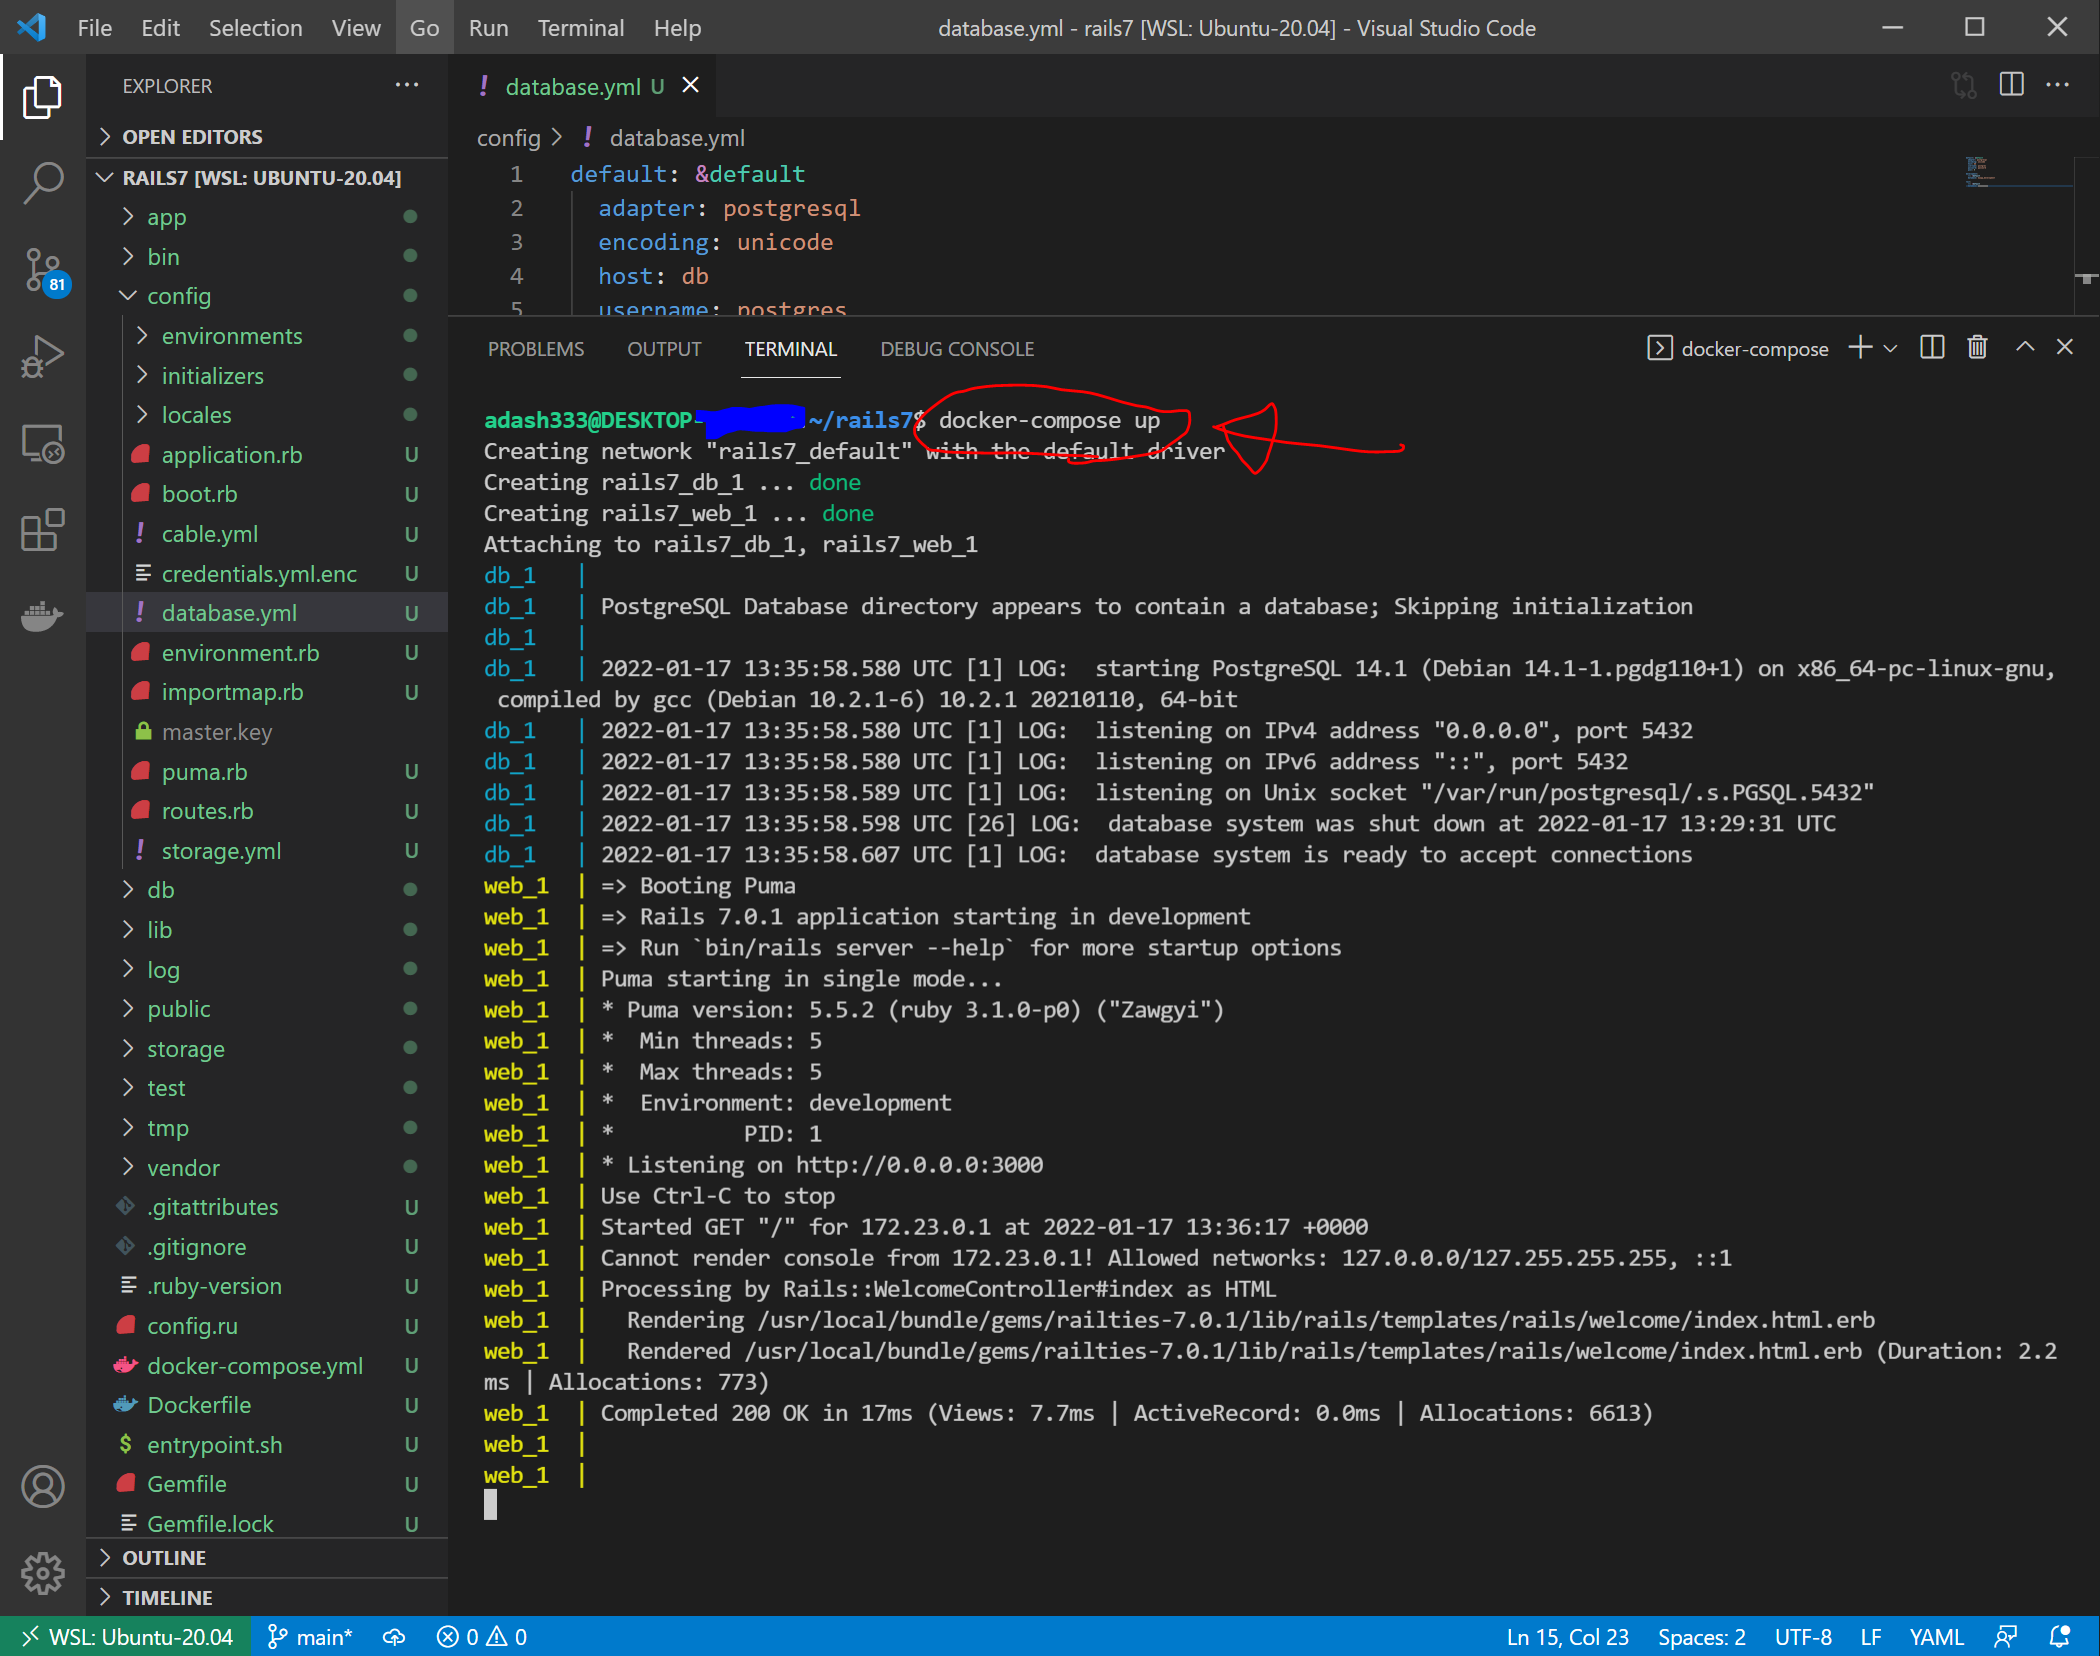2100x1656 pixels.
Task: Click the feedback icon in status bar
Action: [x=2005, y=1637]
